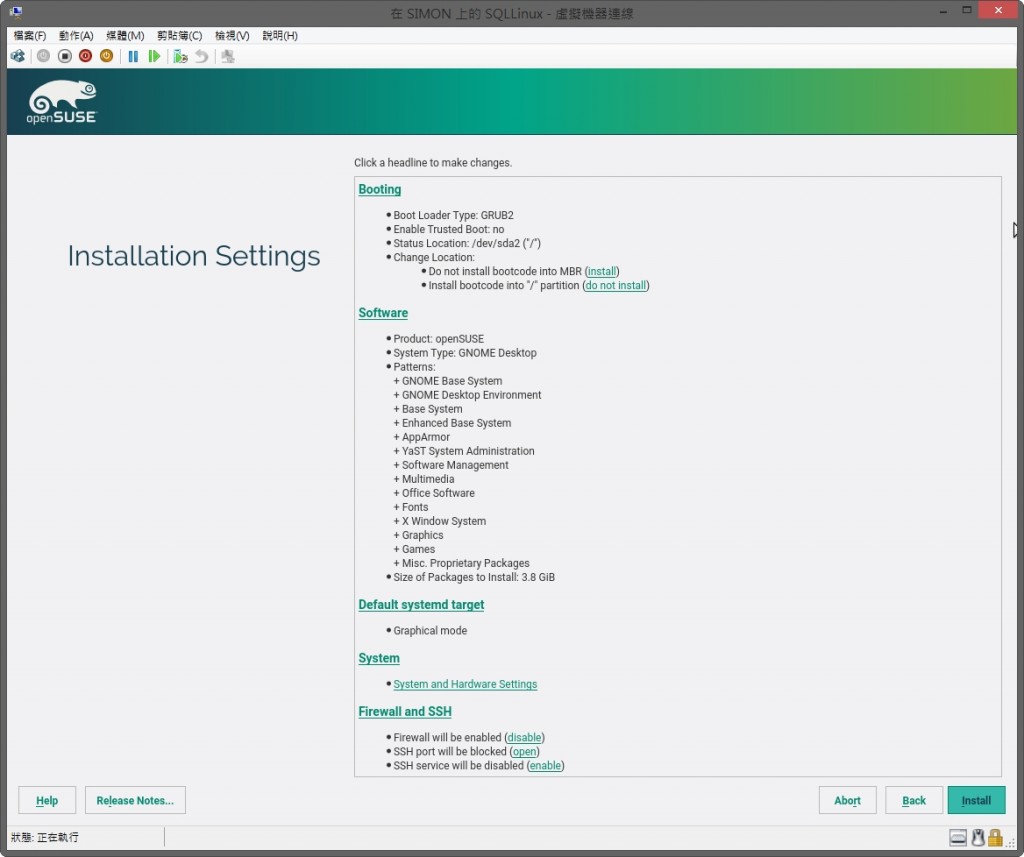Open the 說明(H) menu
The width and height of the screenshot is (1024, 857).
280,35
